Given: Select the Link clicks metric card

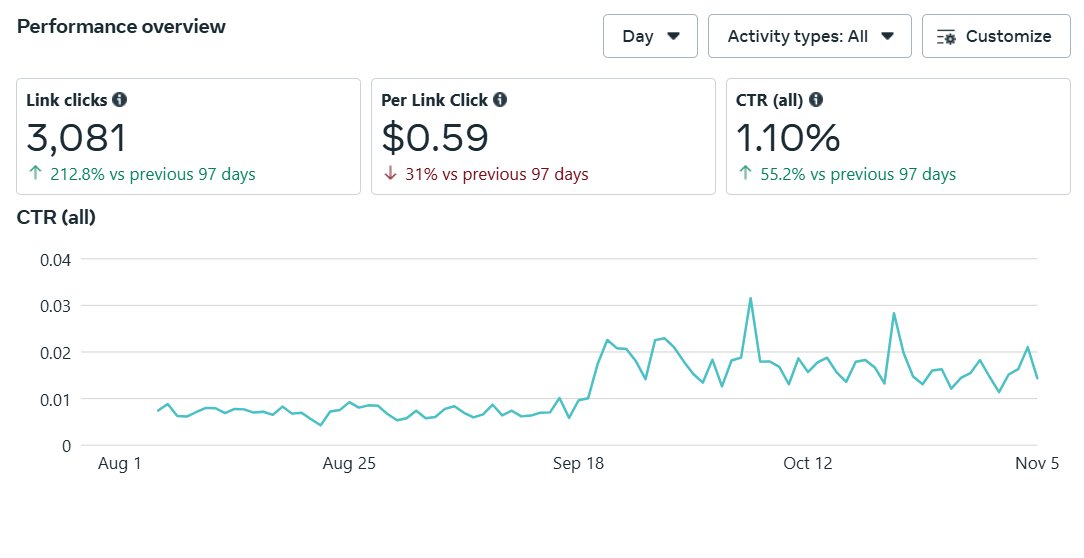Looking at the screenshot, I should 188,136.
